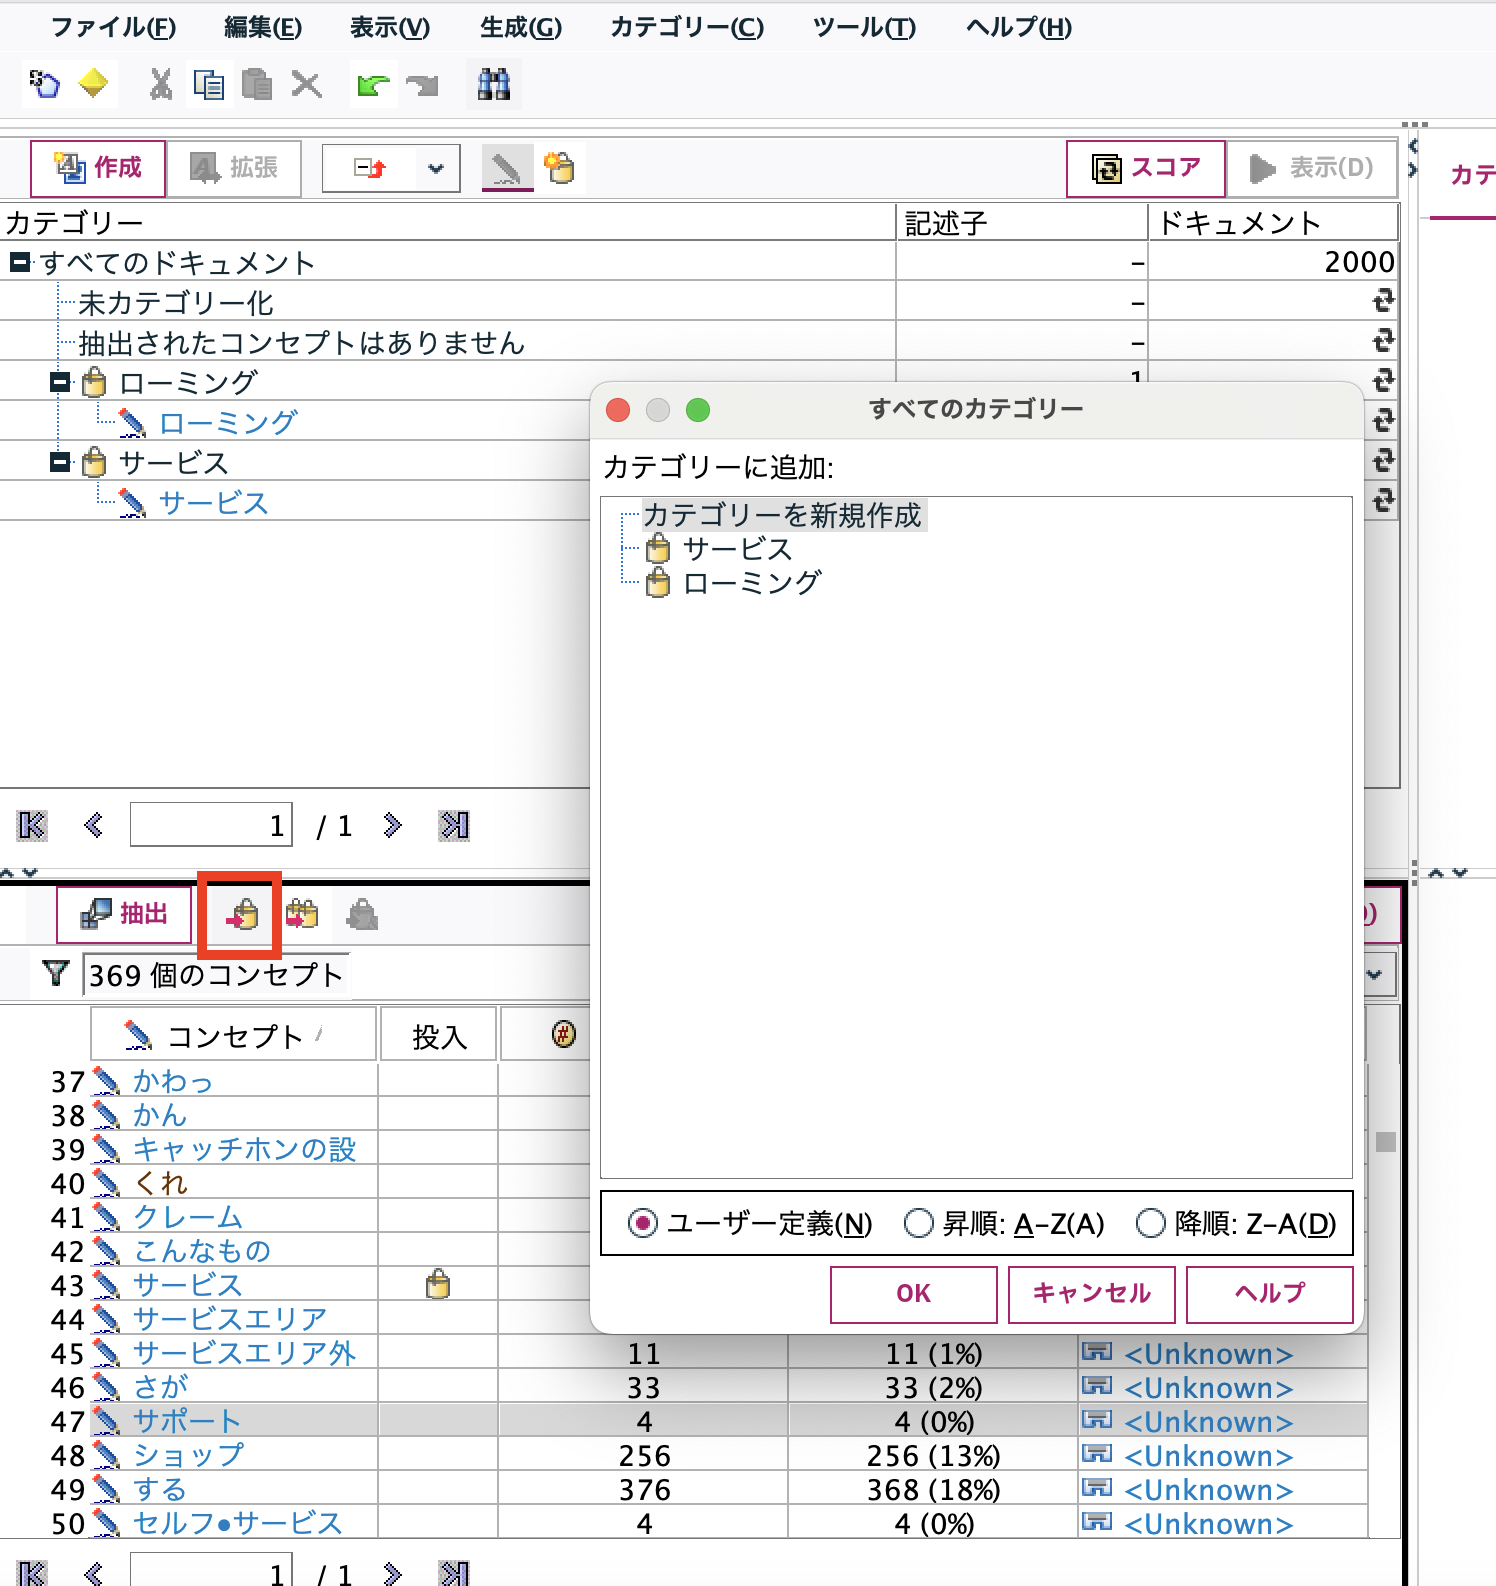Click the add-to-category bucket icon with pink arrow
The width and height of the screenshot is (1496, 1586).
tap(240, 915)
